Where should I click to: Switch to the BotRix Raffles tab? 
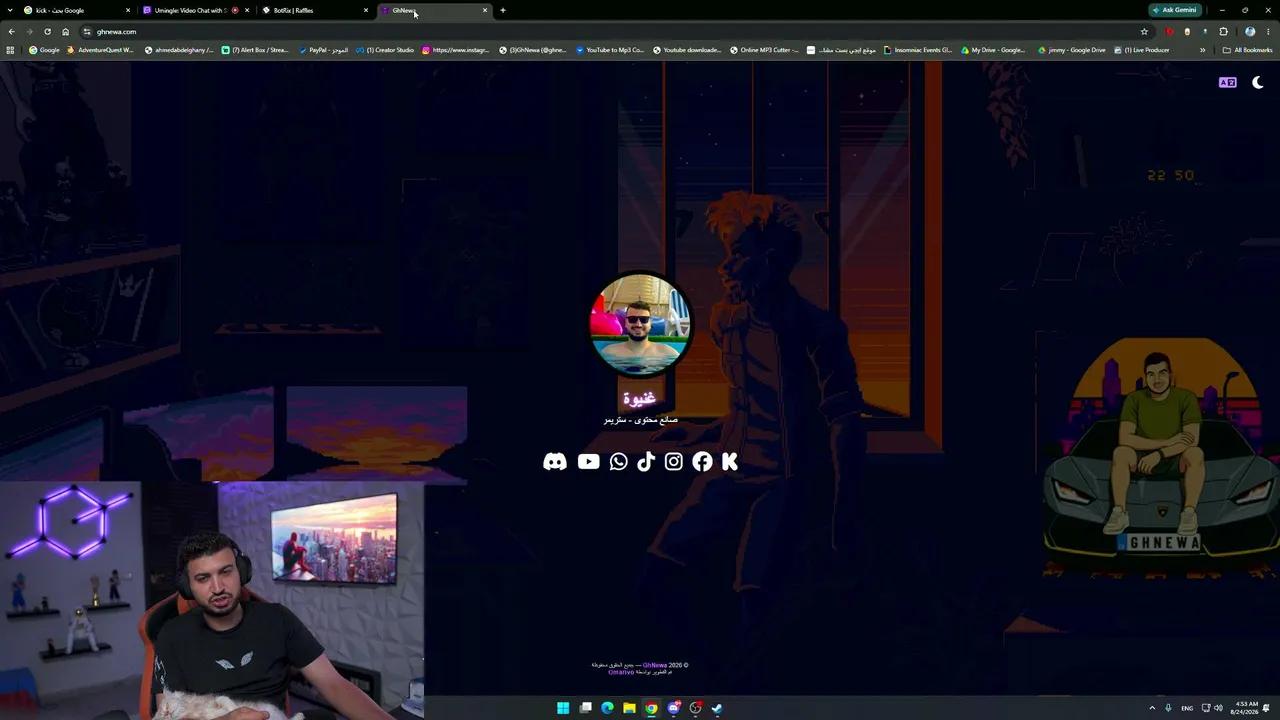[316, 10]
